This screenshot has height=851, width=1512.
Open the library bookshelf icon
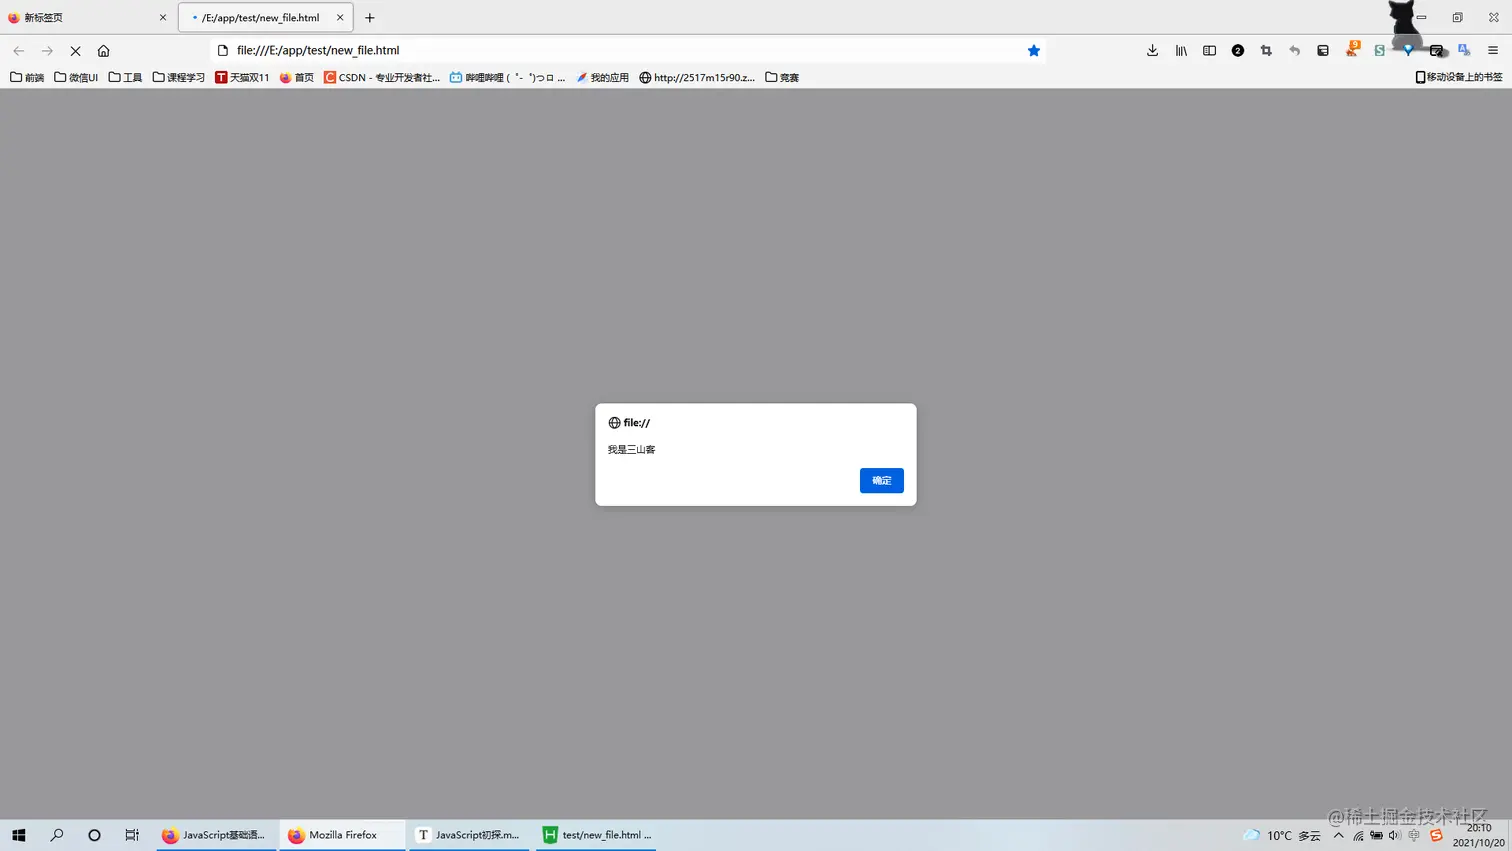(x=1181, y=50)
